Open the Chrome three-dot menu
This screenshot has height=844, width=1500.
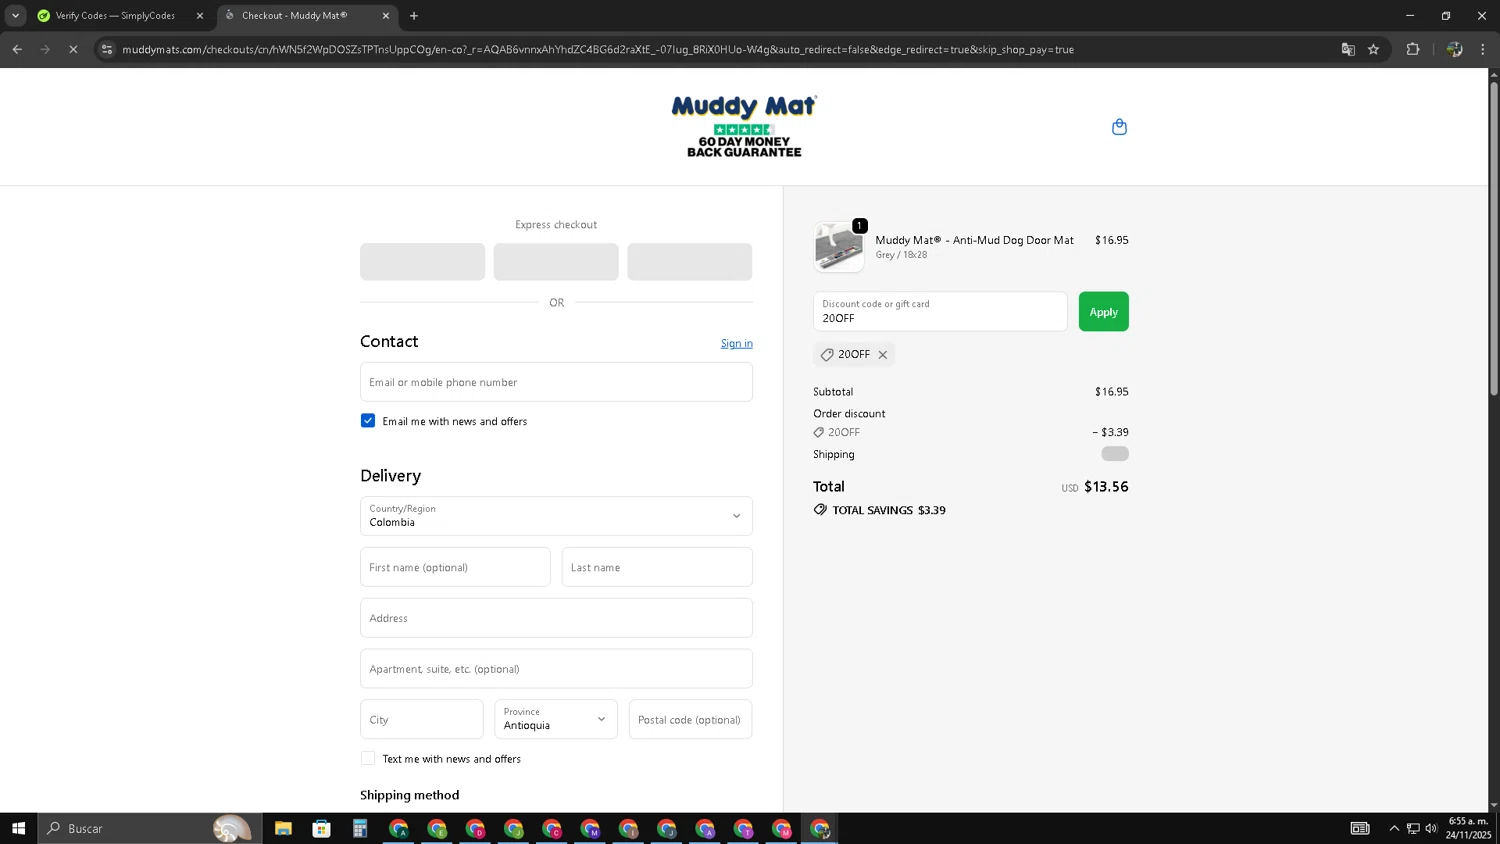coord(1483,49)
